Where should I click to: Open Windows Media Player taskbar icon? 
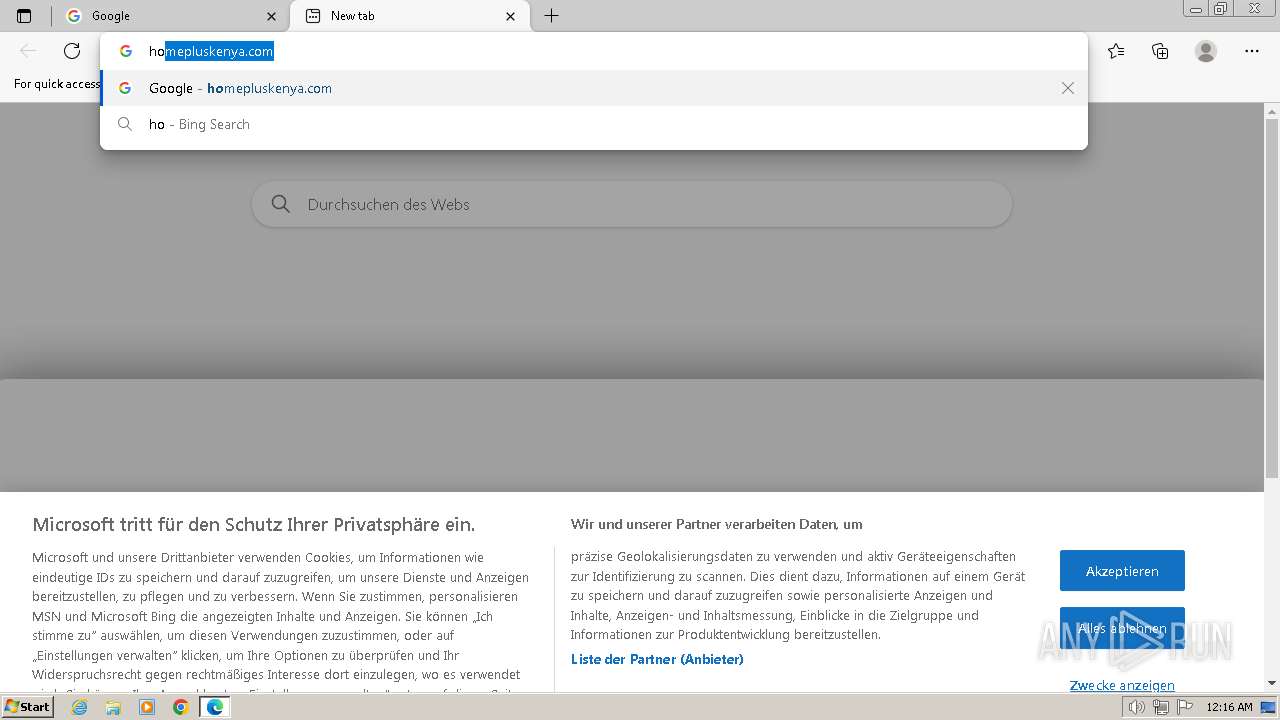click(x=147, y=707)
